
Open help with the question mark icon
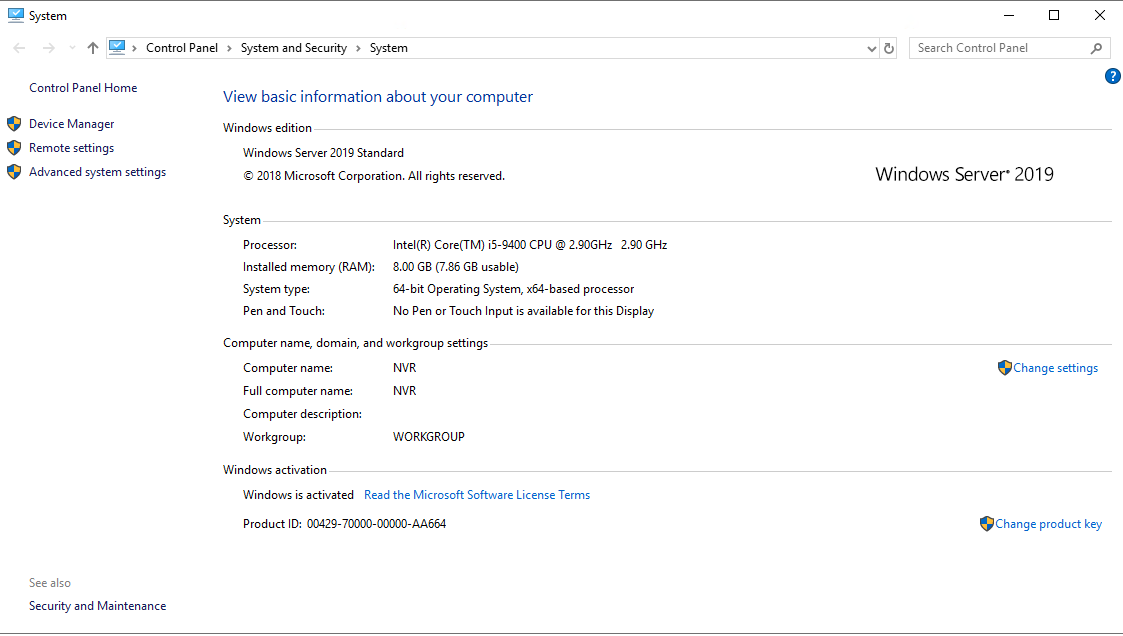click(x=1112, y=76)
